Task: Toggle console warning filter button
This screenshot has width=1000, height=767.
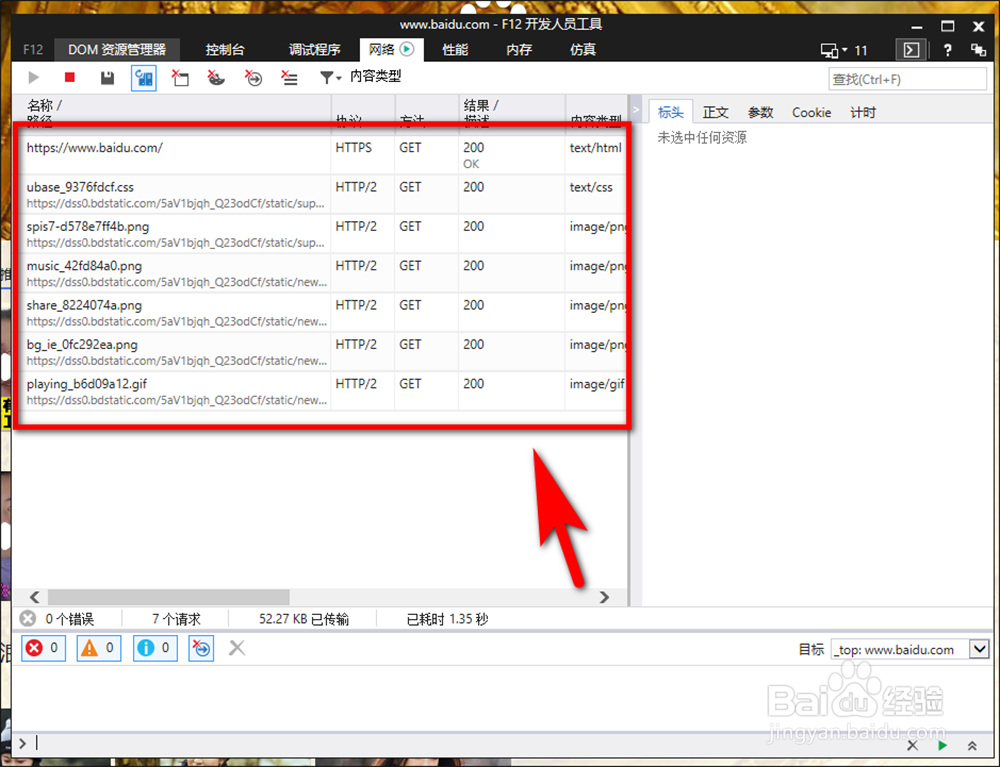Action: (99, 648)
